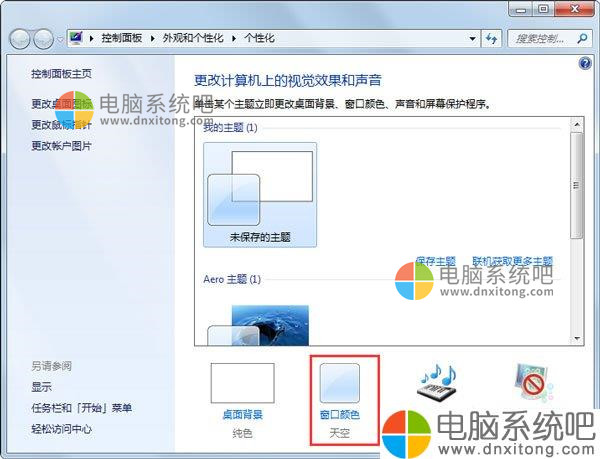Select the Aero water theme thumbnail

(x=258, y=325)
